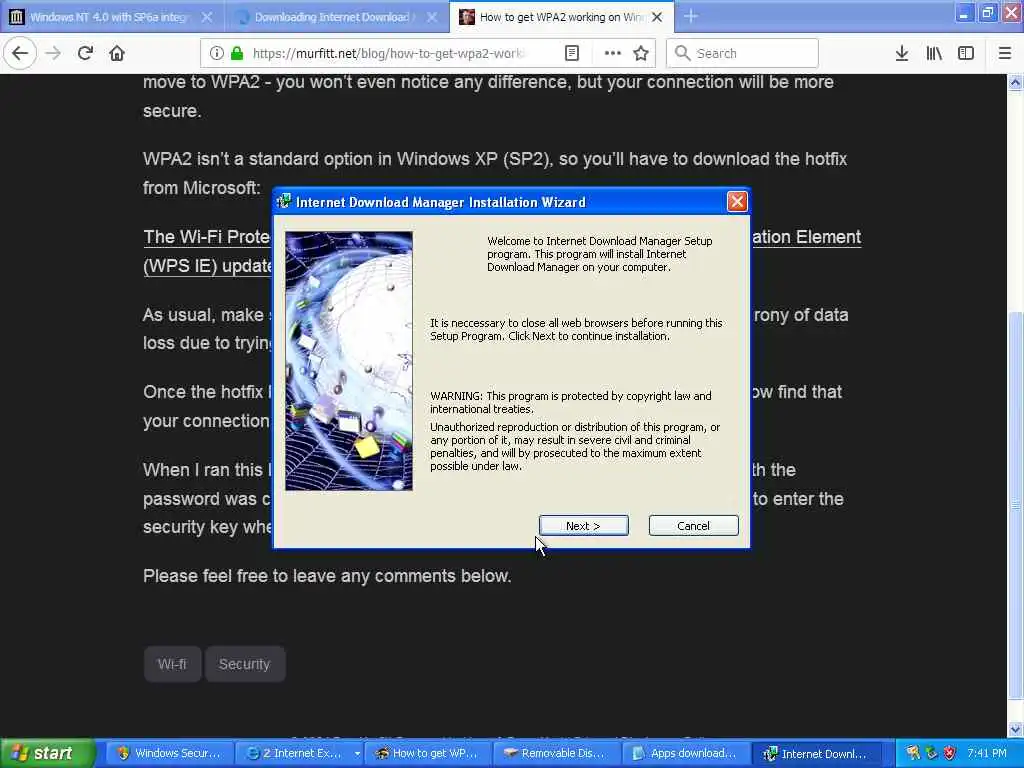Reload the current page
This screenshot has width=1024, height=768.
pyautogui.click(x=85, y=54)
